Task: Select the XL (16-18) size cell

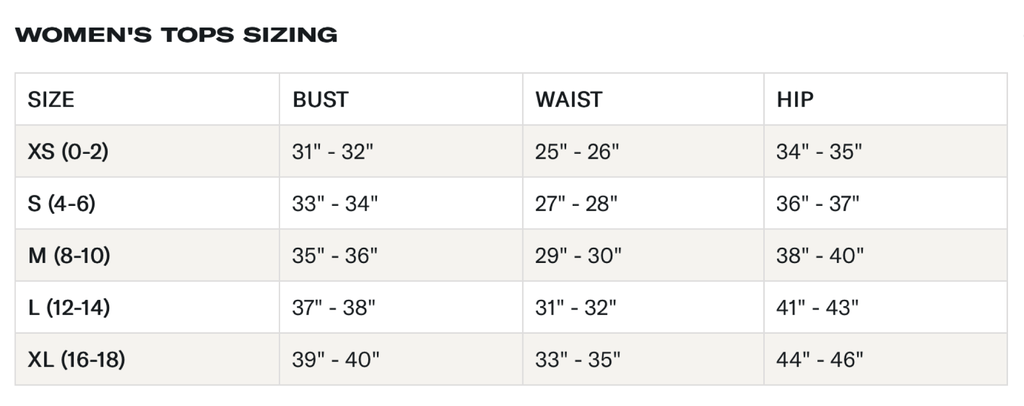Action: pyautogui.click(x=76, y=360)
